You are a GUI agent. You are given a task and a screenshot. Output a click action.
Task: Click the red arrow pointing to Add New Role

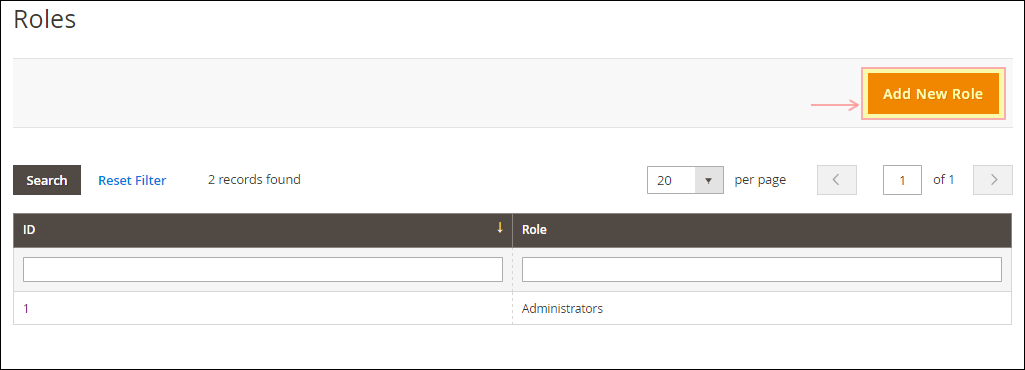(x=835, y=105)
